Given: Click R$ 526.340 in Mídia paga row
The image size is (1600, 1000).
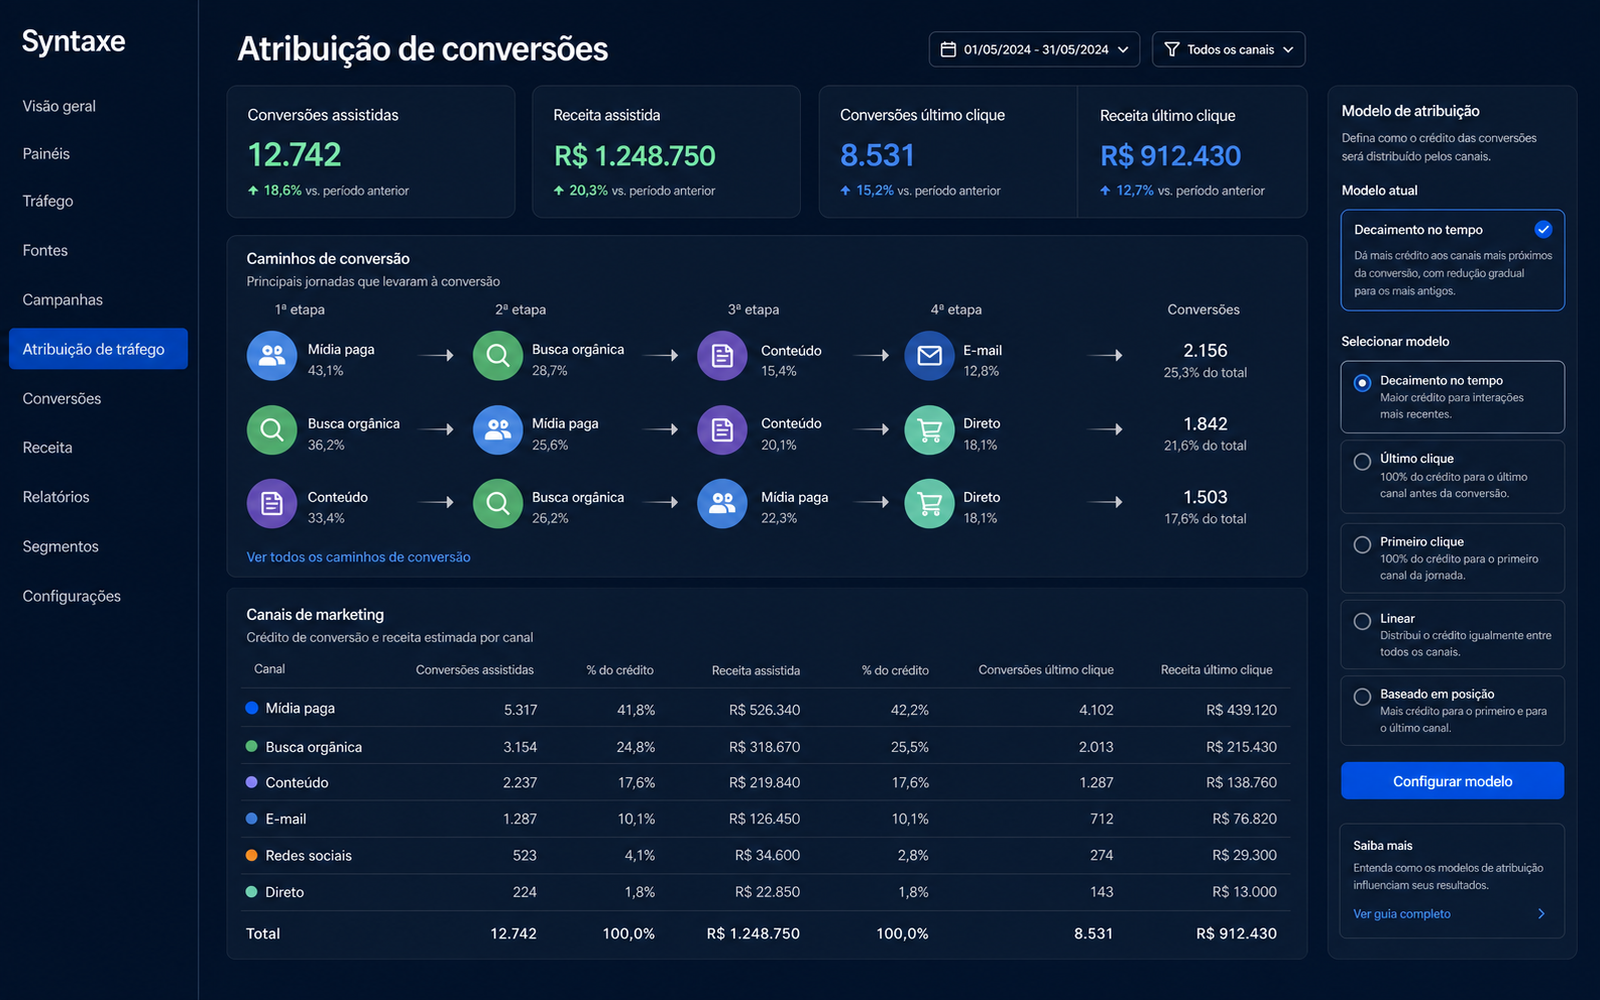Looking at the screenshot, I should tap(764, 710).
